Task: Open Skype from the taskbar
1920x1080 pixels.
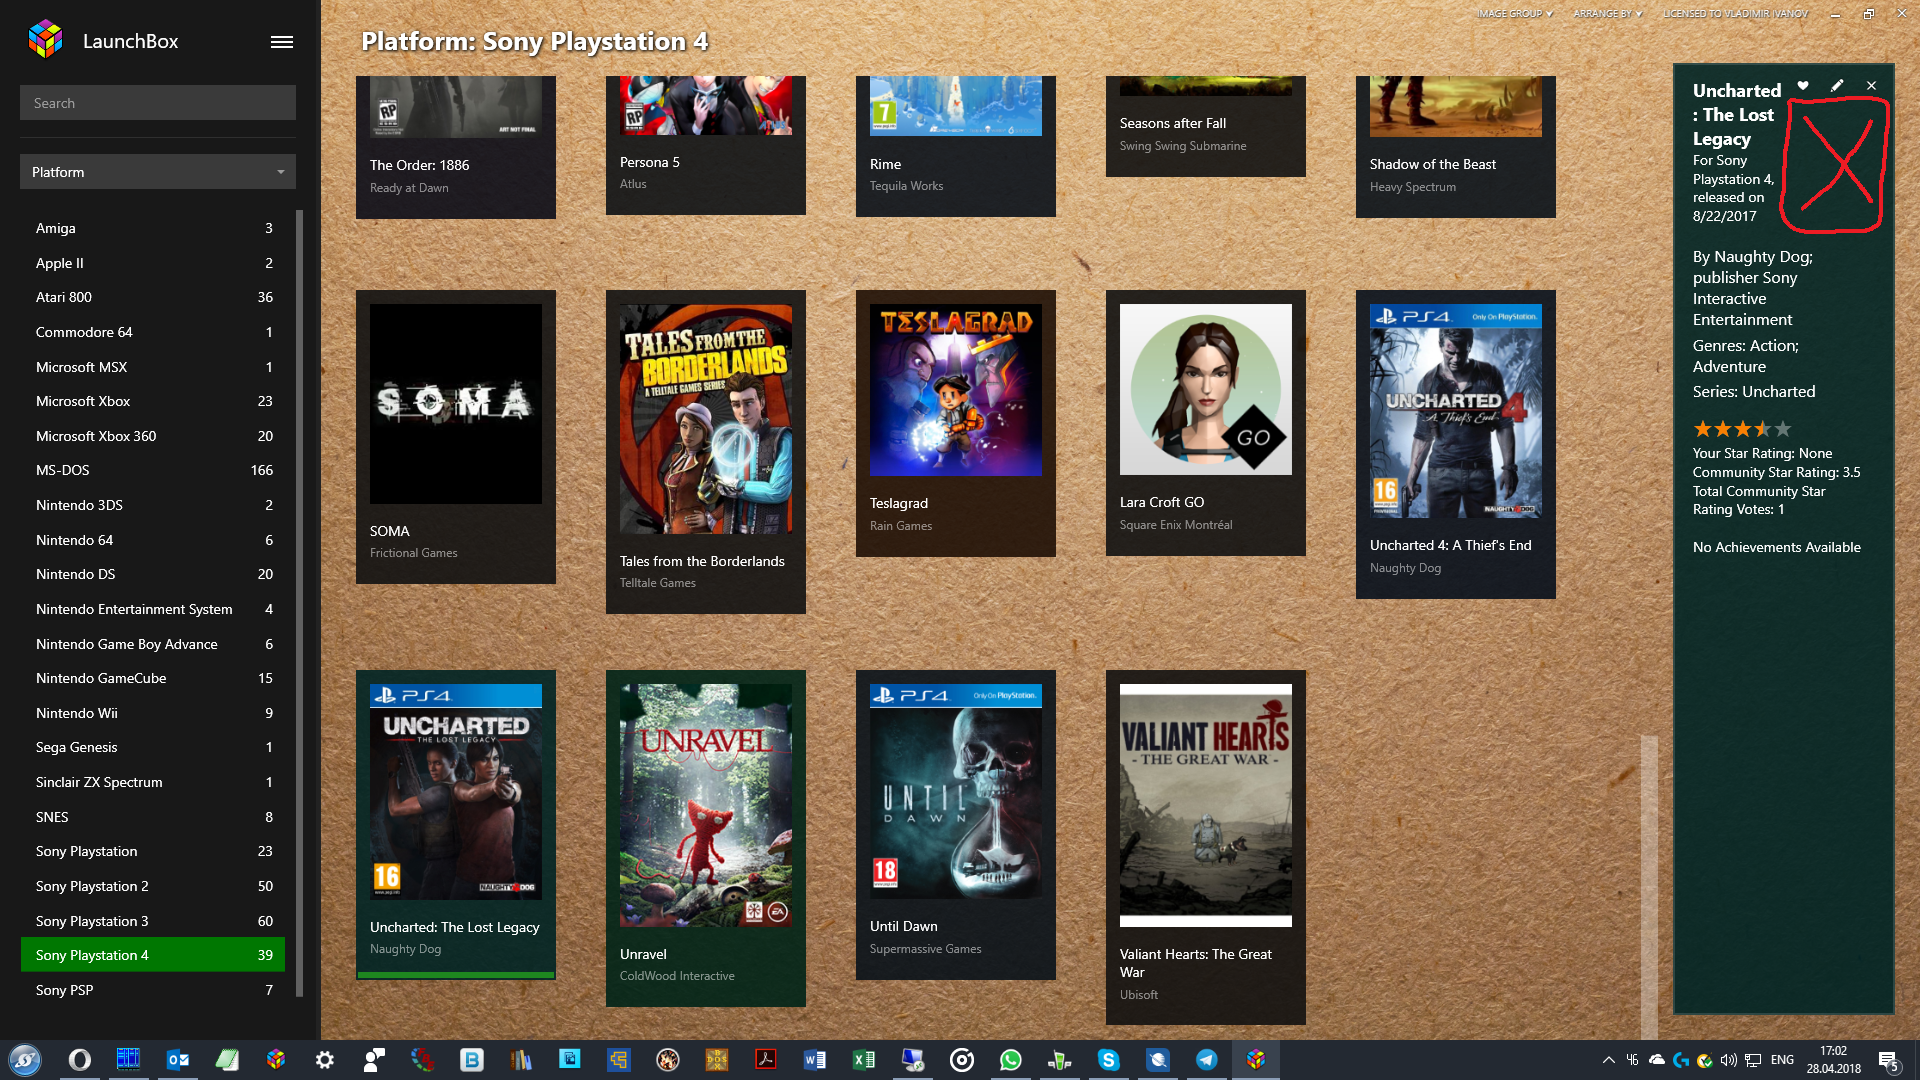Action: pos(1109,1060)
